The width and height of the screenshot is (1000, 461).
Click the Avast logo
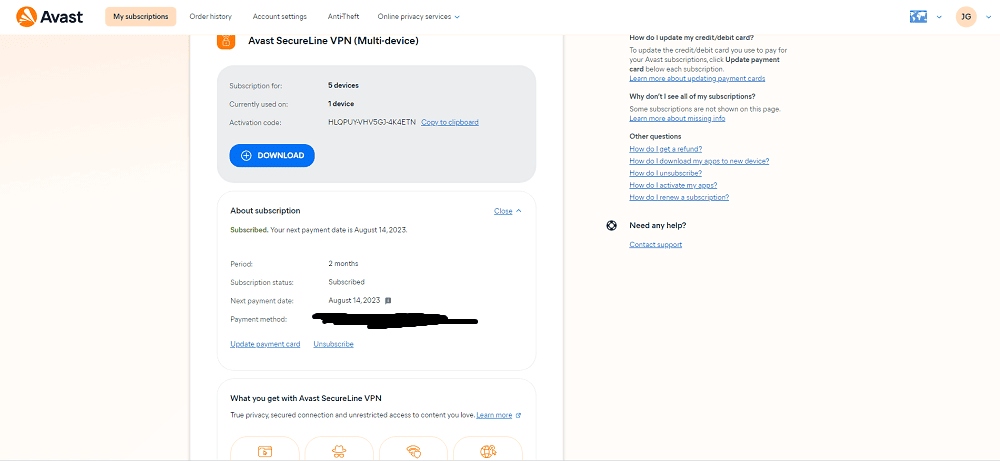(x=50, y=17)
